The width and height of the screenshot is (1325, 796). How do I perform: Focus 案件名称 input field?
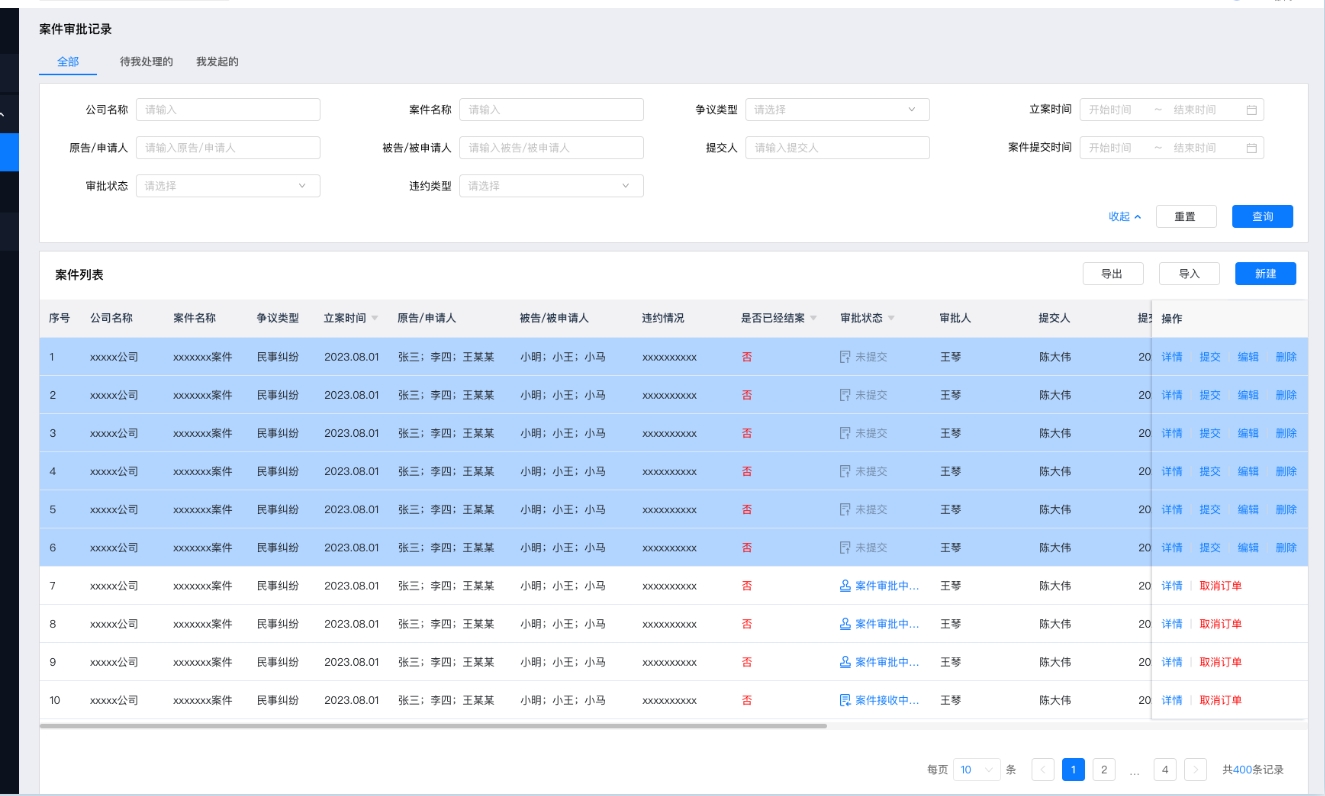(551, 110)
